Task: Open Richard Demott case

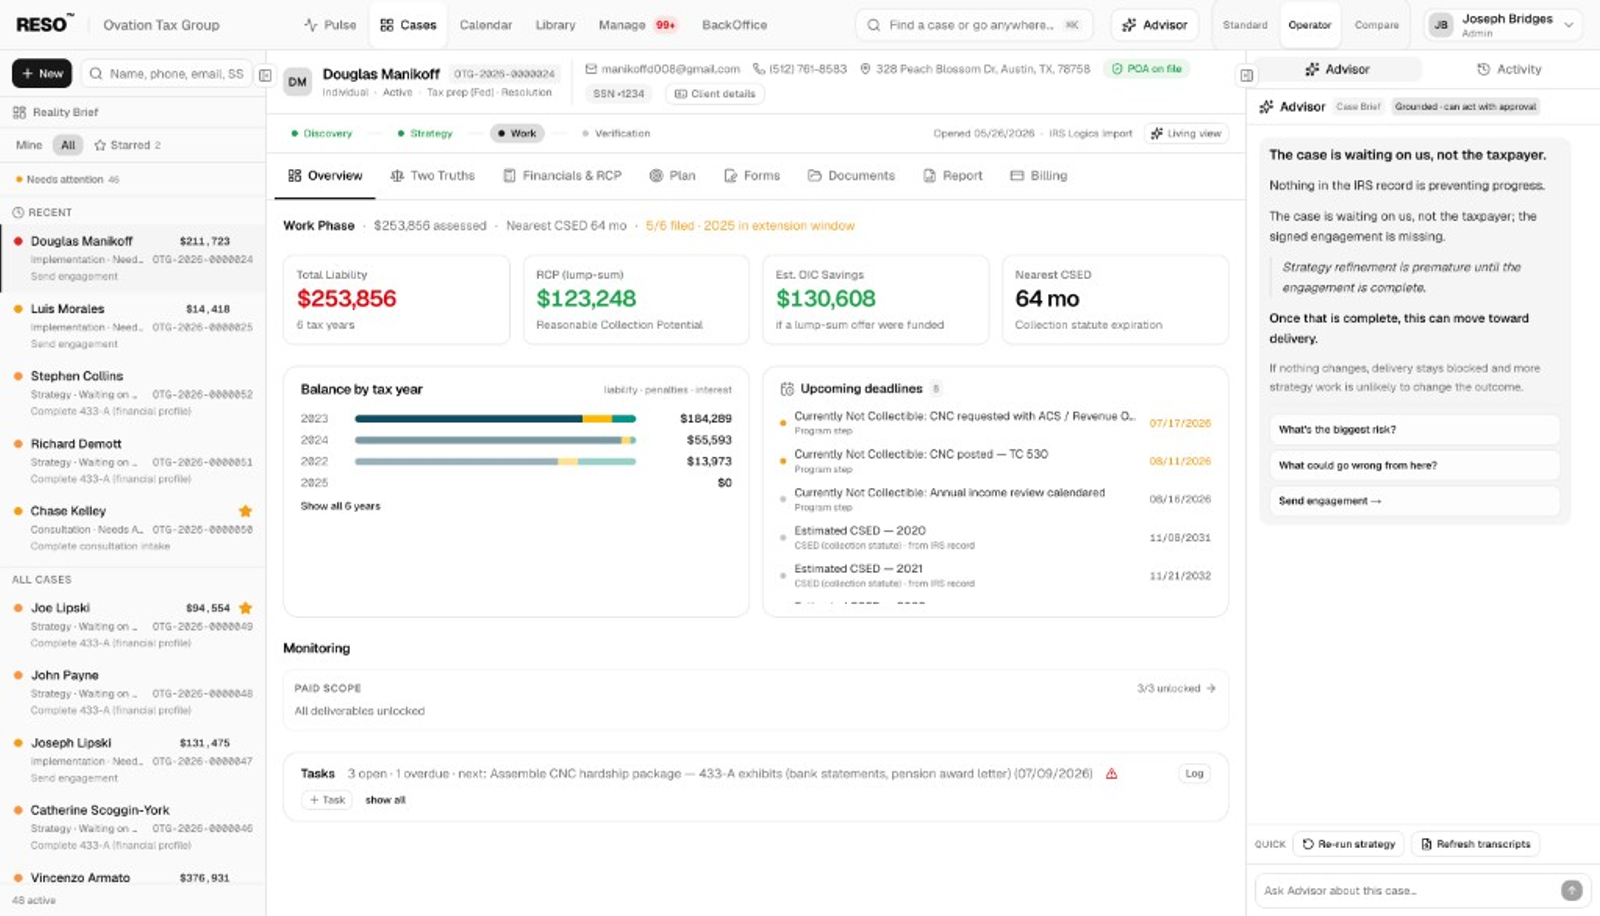Action: 133,461
